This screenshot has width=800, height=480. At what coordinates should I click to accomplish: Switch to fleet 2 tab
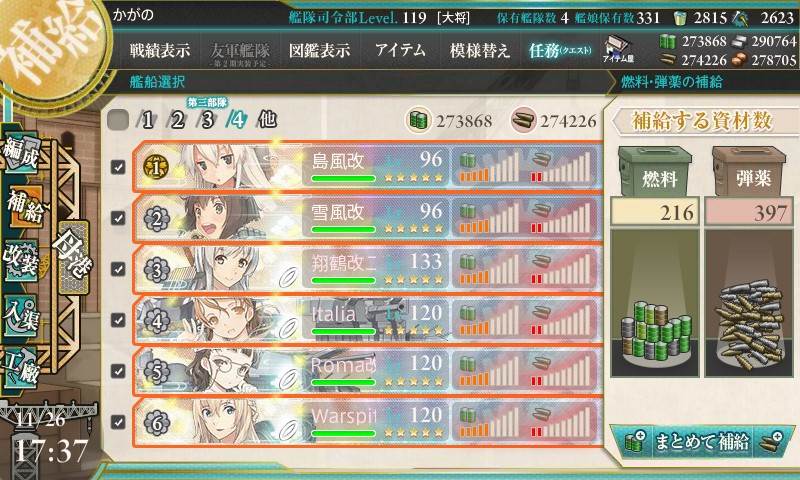click(177, 120)
